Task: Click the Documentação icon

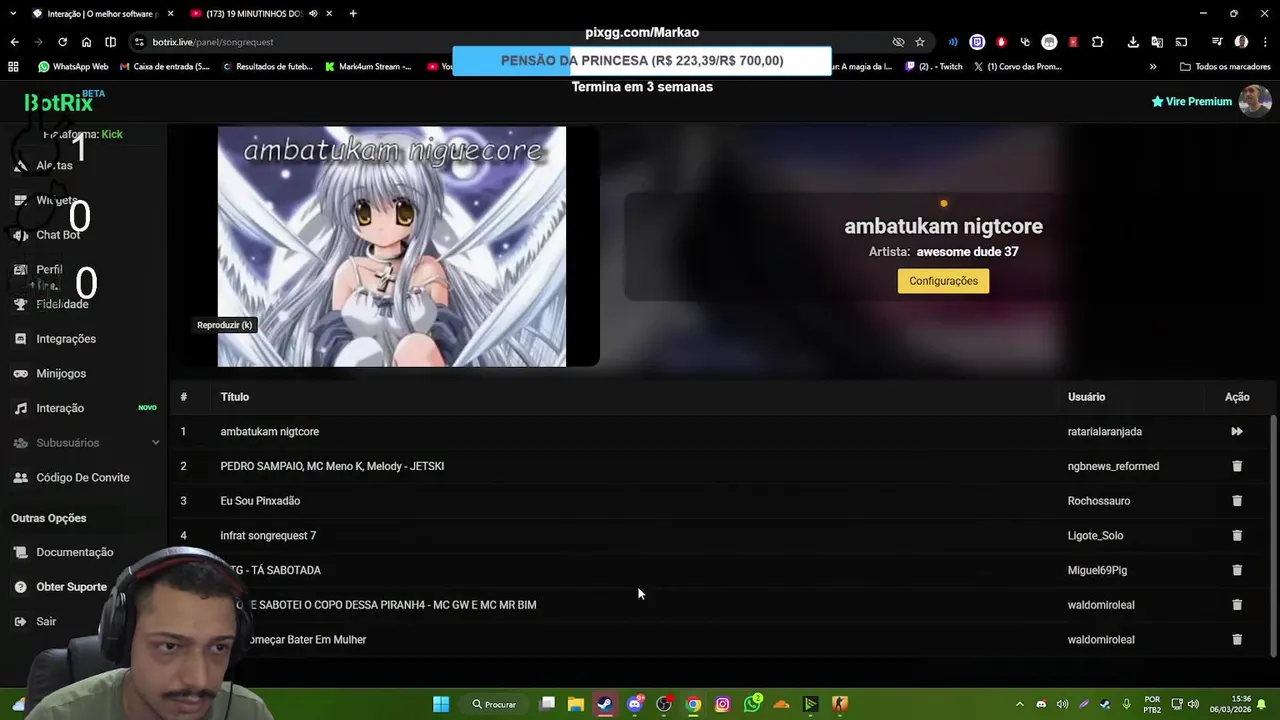Action: coord(20,552)
